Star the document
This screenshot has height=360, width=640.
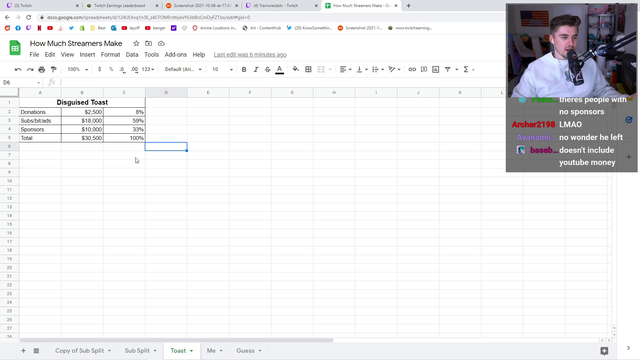[136, 43]
